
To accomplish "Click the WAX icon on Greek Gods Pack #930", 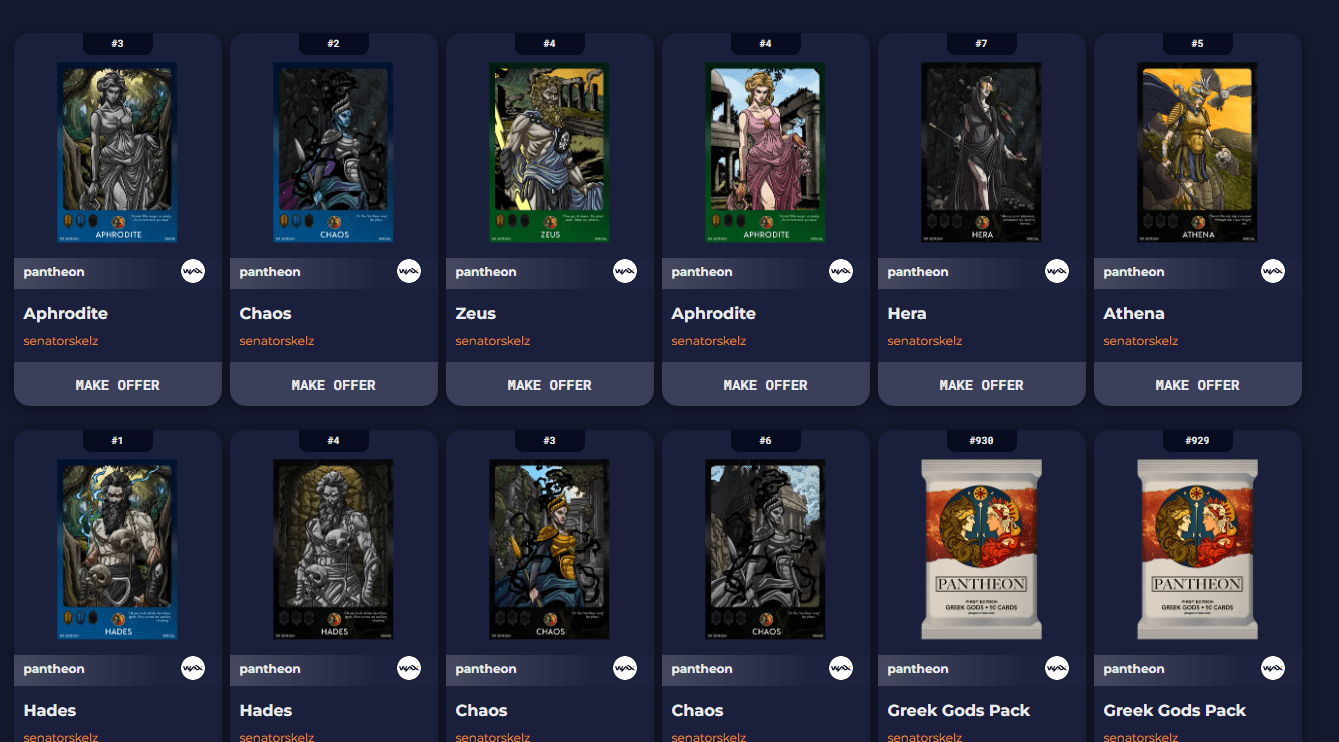I will 1057,668.
